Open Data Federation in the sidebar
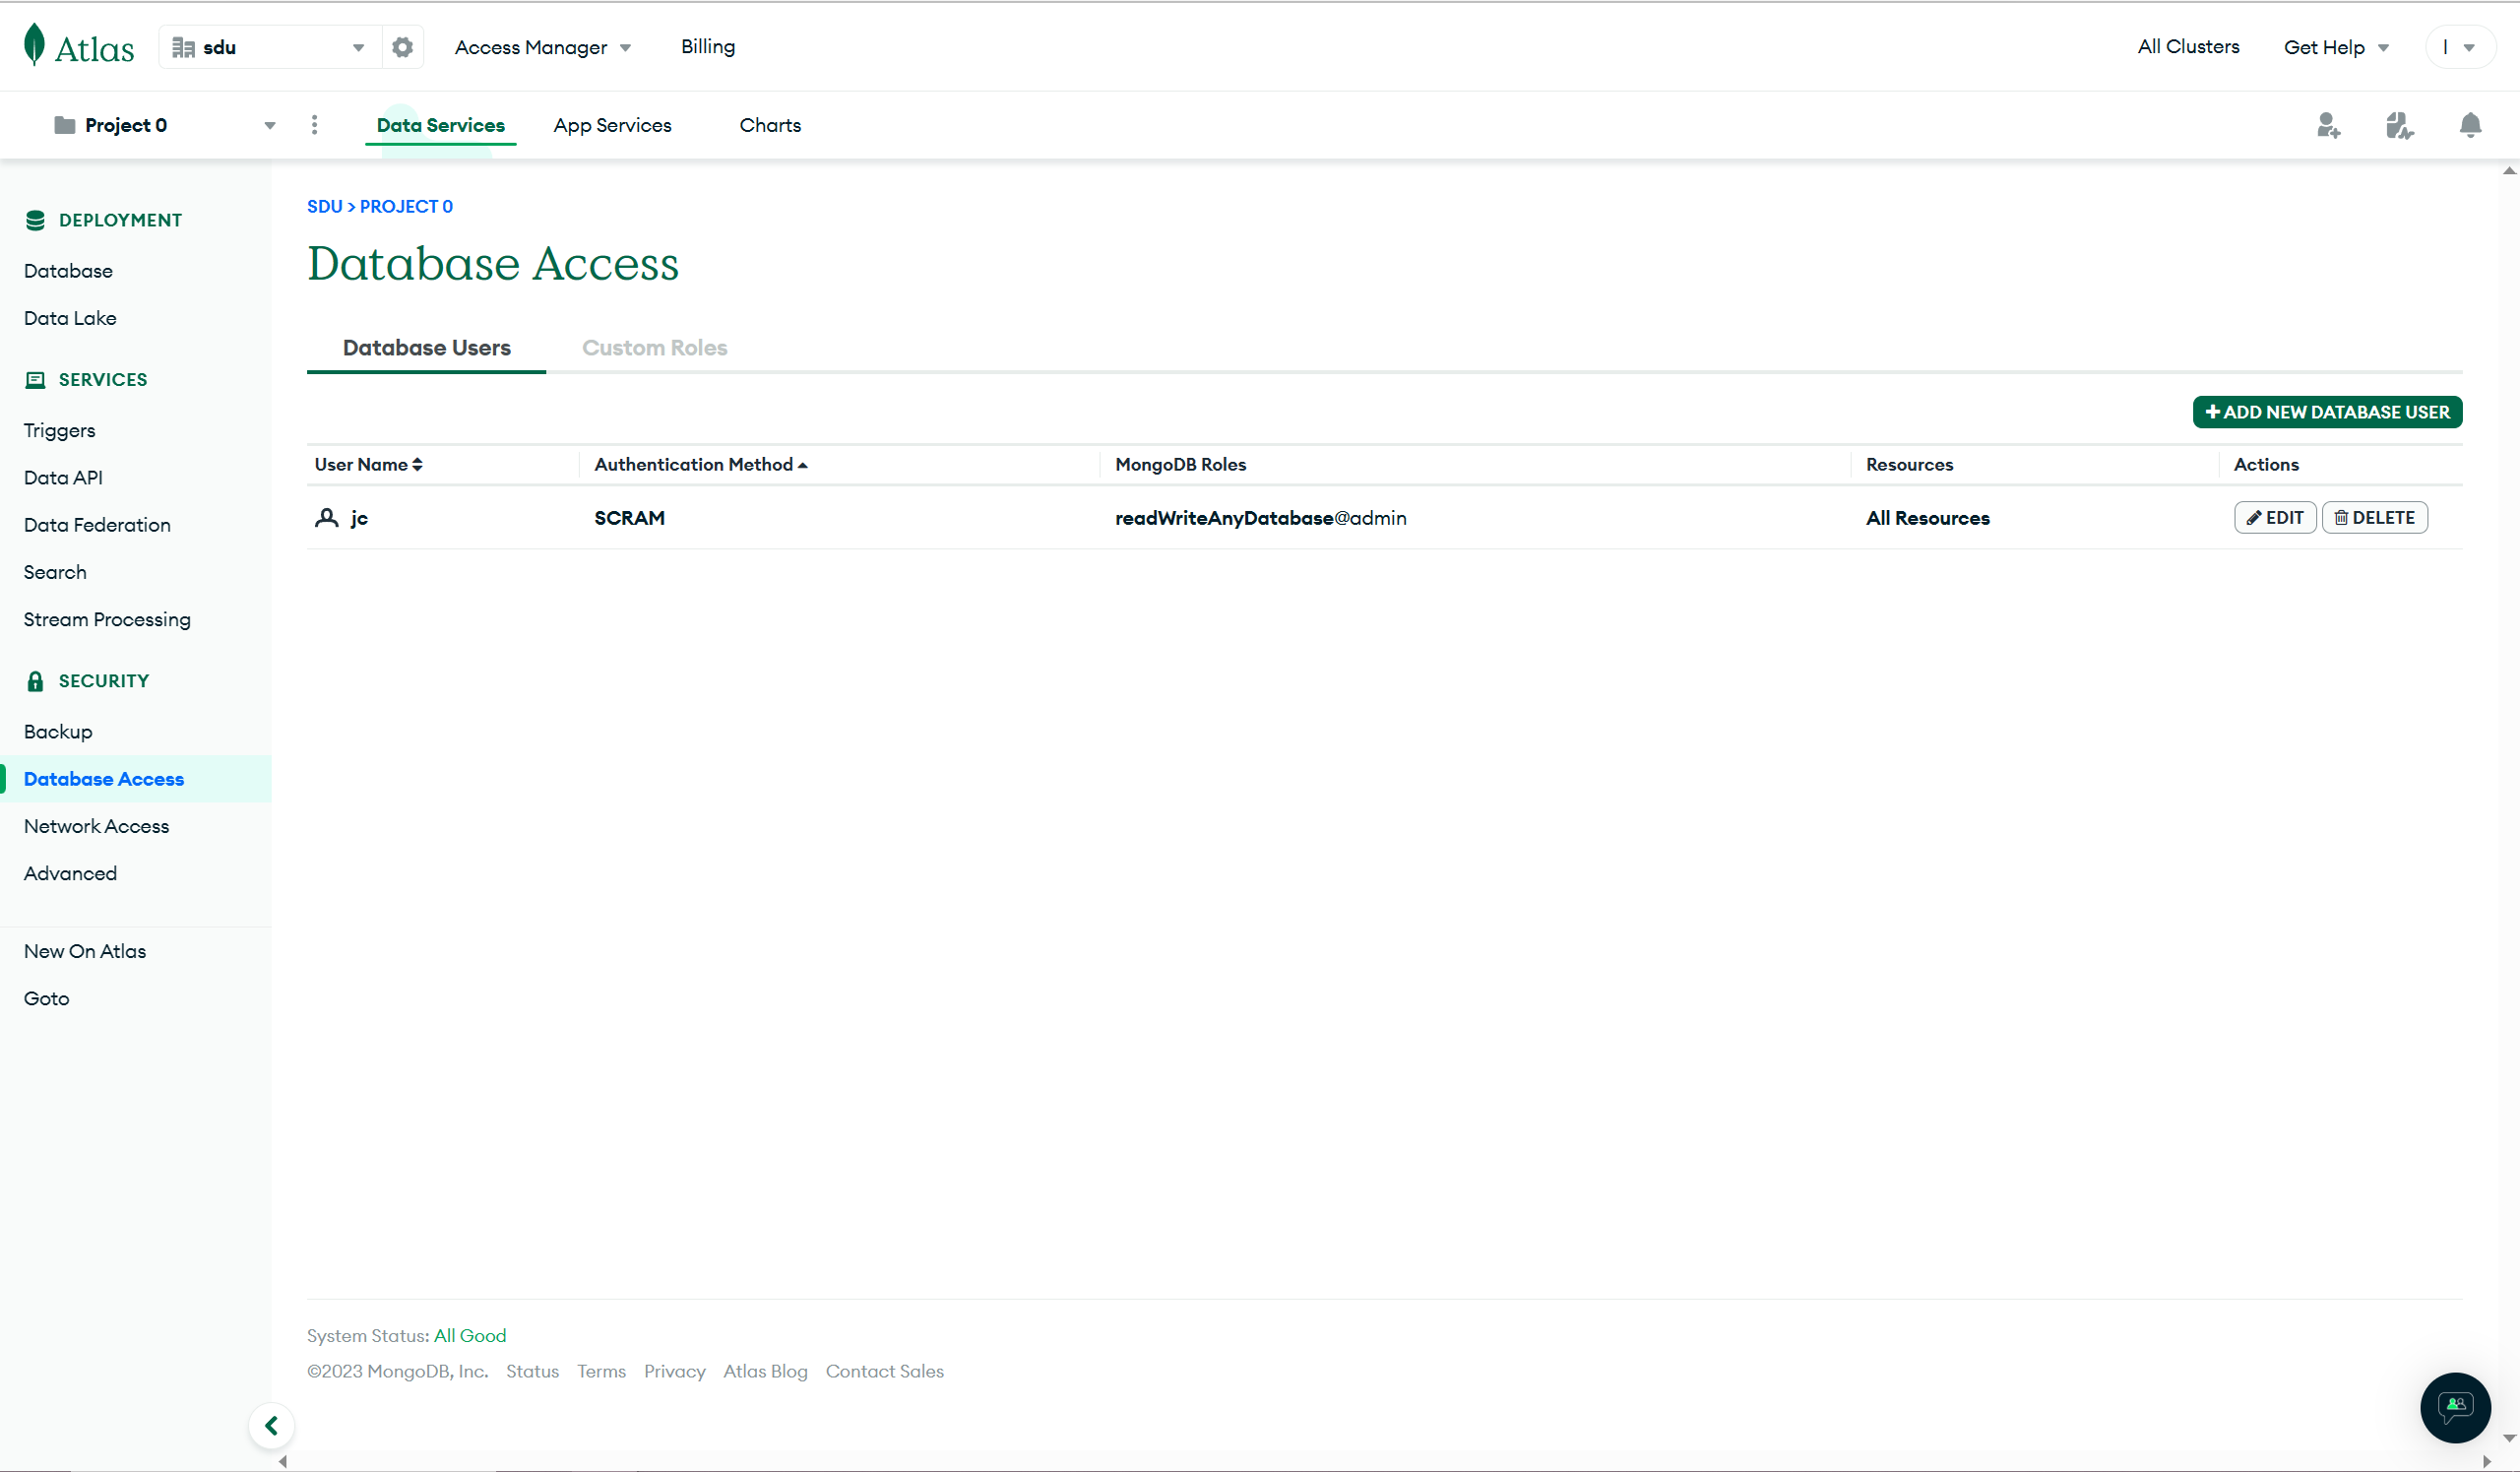The height and width of the screenshot is (1472, 2520). 97,525
